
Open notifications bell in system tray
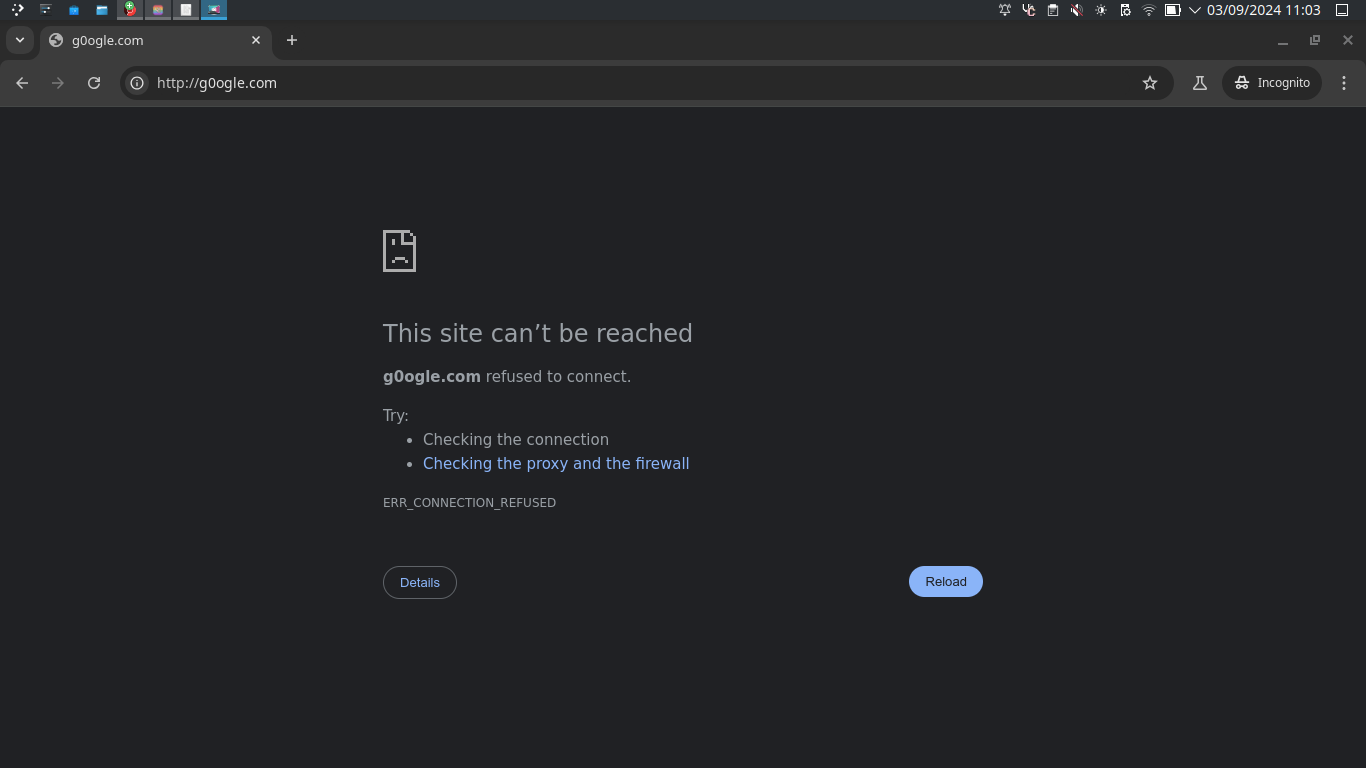(x=1005, y=10)
